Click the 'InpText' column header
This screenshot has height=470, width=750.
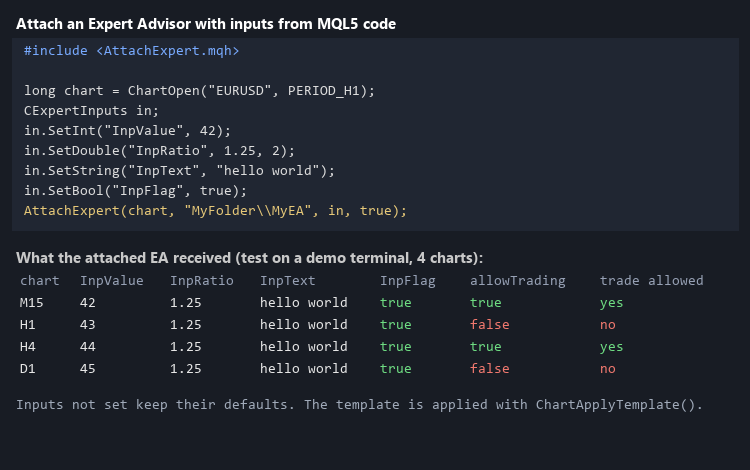tap(287, 281)
